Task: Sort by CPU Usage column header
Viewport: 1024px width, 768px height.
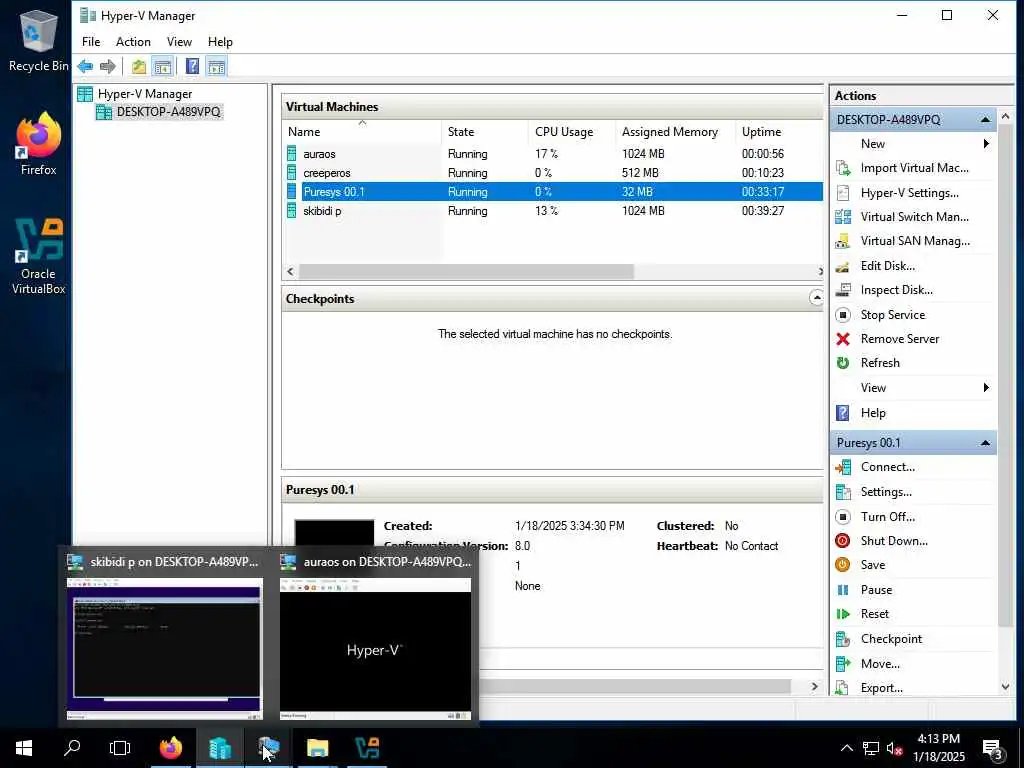Action: pos(571,131)
